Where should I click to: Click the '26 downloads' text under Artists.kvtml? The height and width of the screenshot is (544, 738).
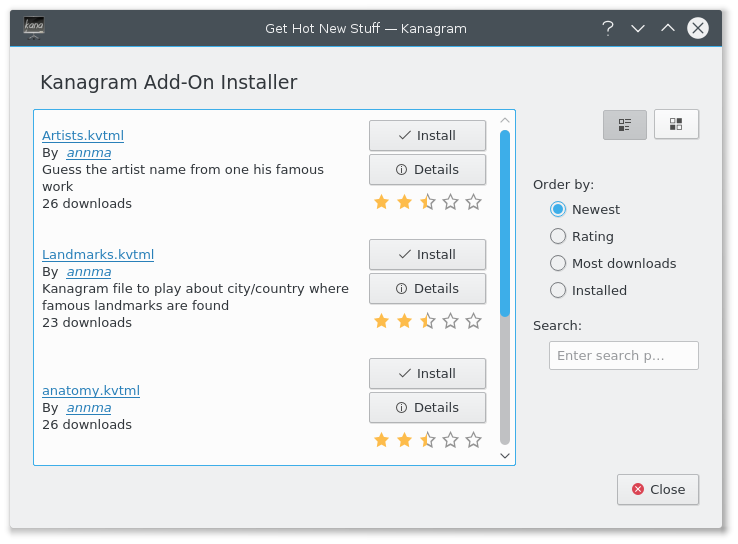pos(87,204)
